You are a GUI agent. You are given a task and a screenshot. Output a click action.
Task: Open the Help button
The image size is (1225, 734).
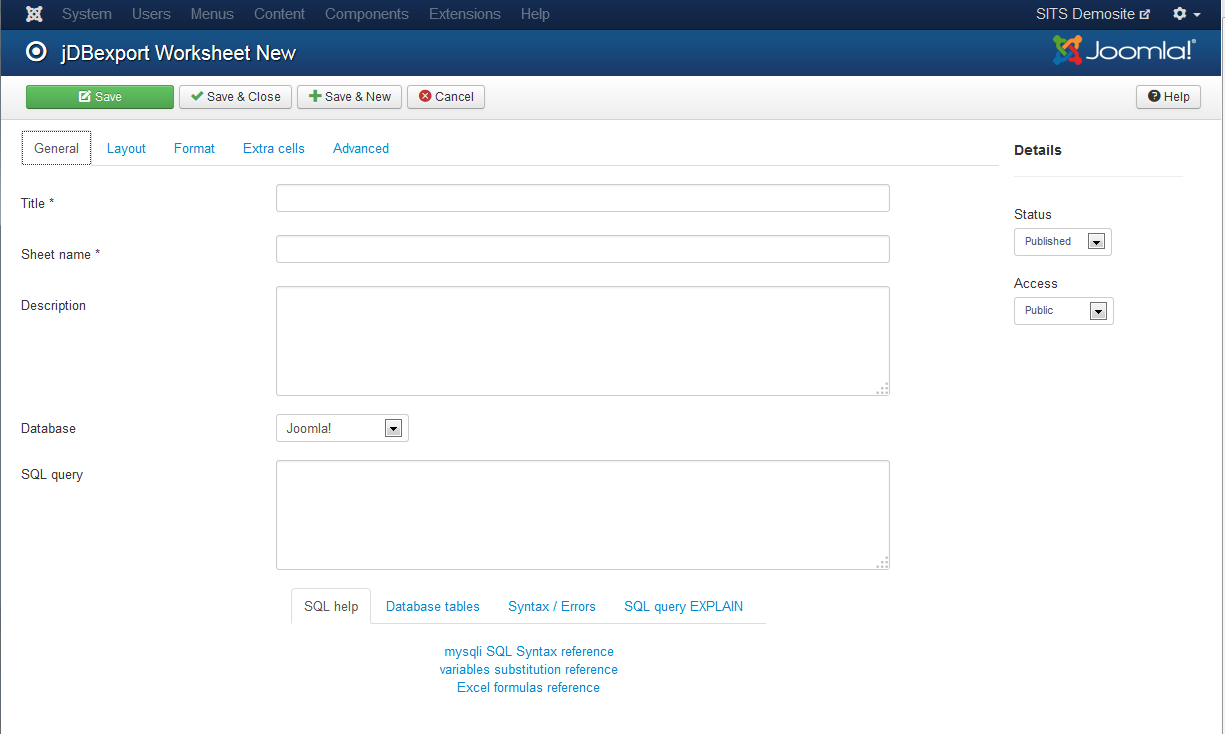[x=1168, y=97]
